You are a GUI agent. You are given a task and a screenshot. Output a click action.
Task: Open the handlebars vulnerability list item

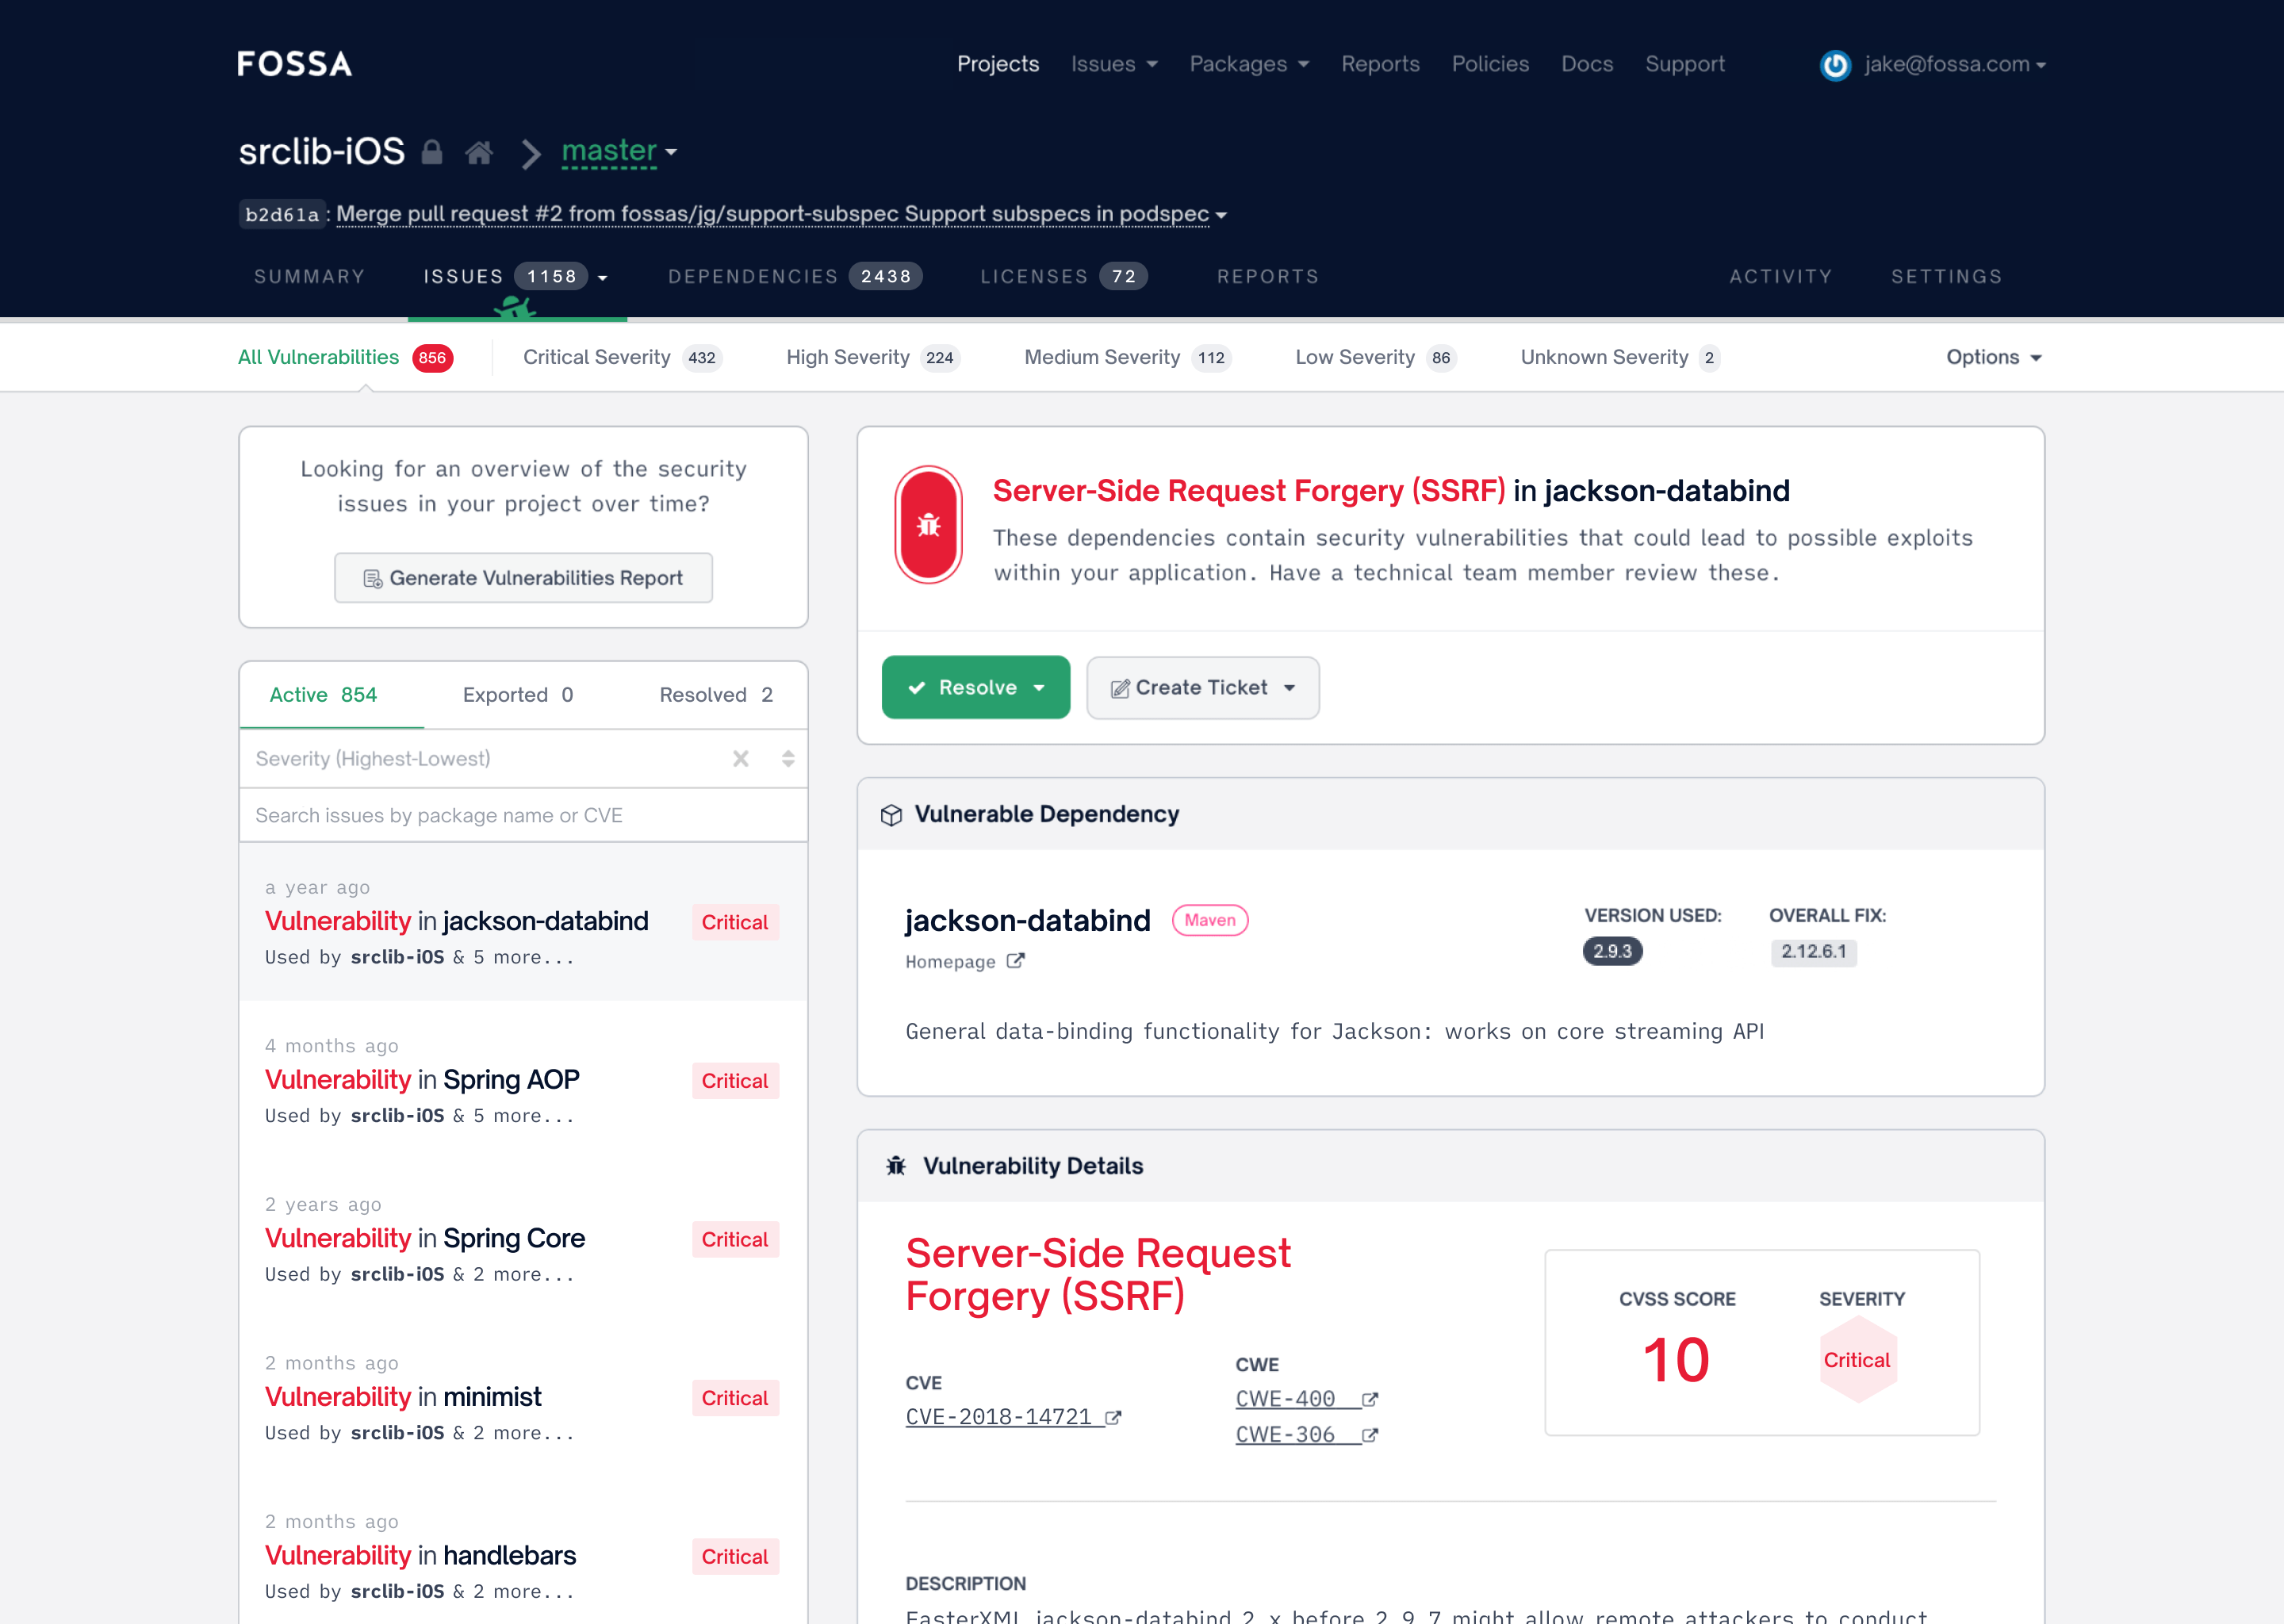[x=523, y=1557]
